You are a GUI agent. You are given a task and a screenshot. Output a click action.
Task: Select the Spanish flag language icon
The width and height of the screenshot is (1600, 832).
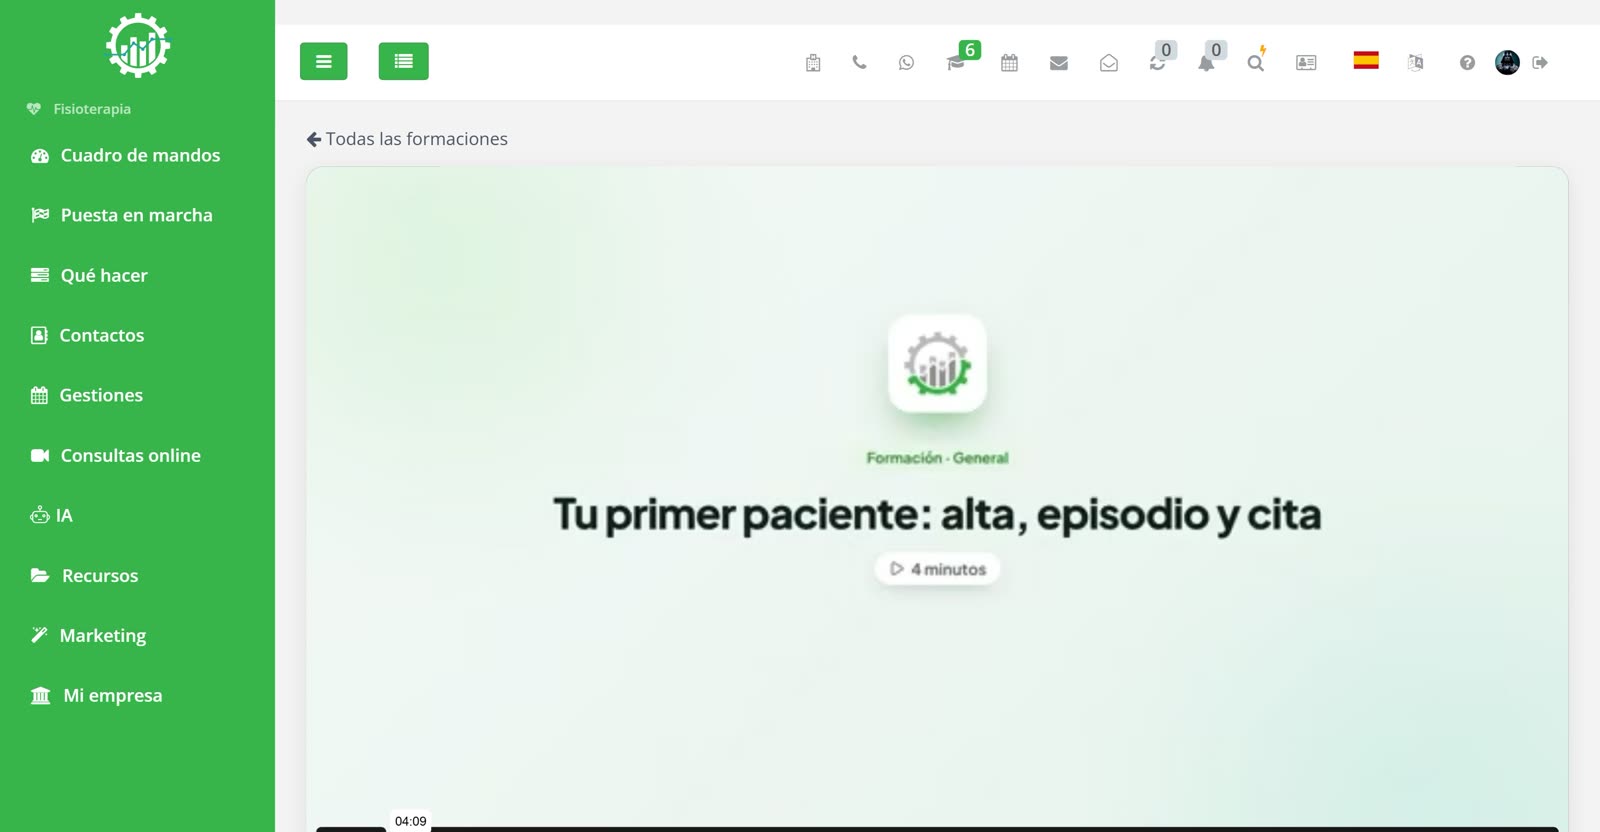coord(1366,60)
